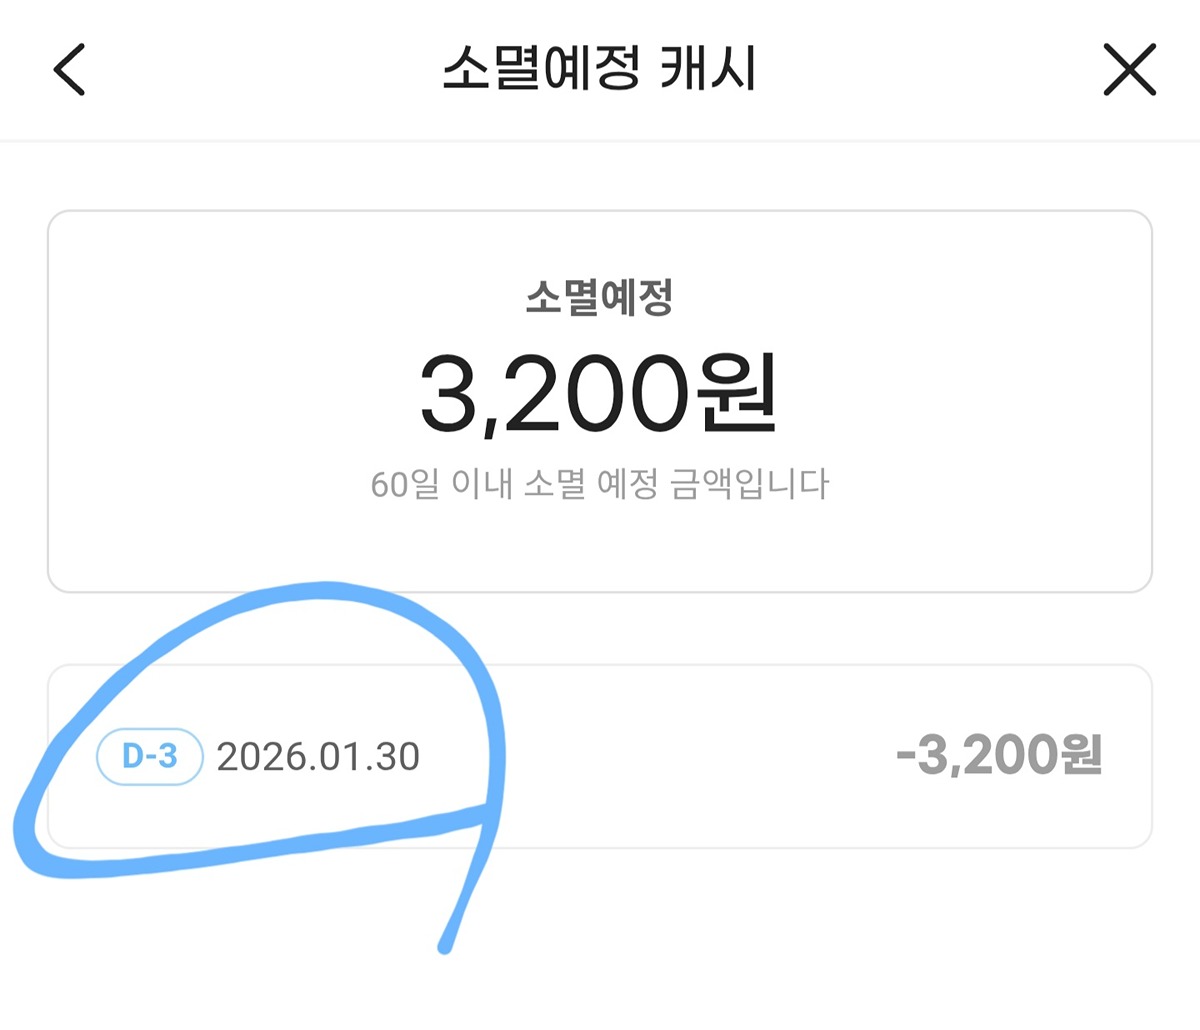Tap the 60일 text in the notice line

pos(405,485)
